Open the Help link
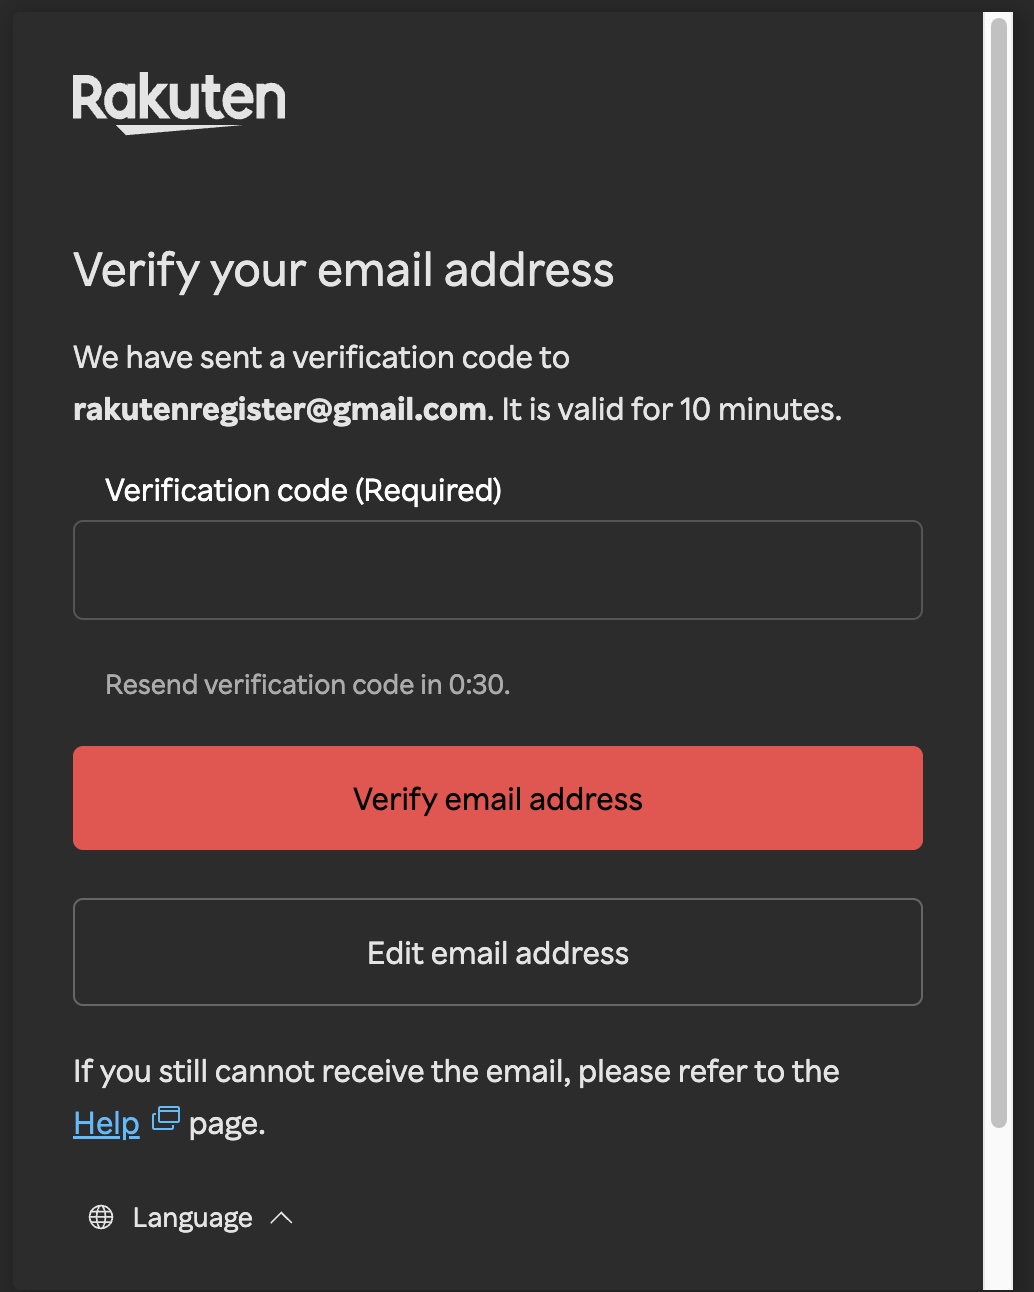Image resolution: width=1034 pixels, height=1292 pixels. pyautogui.click(x=106, y=1123)
